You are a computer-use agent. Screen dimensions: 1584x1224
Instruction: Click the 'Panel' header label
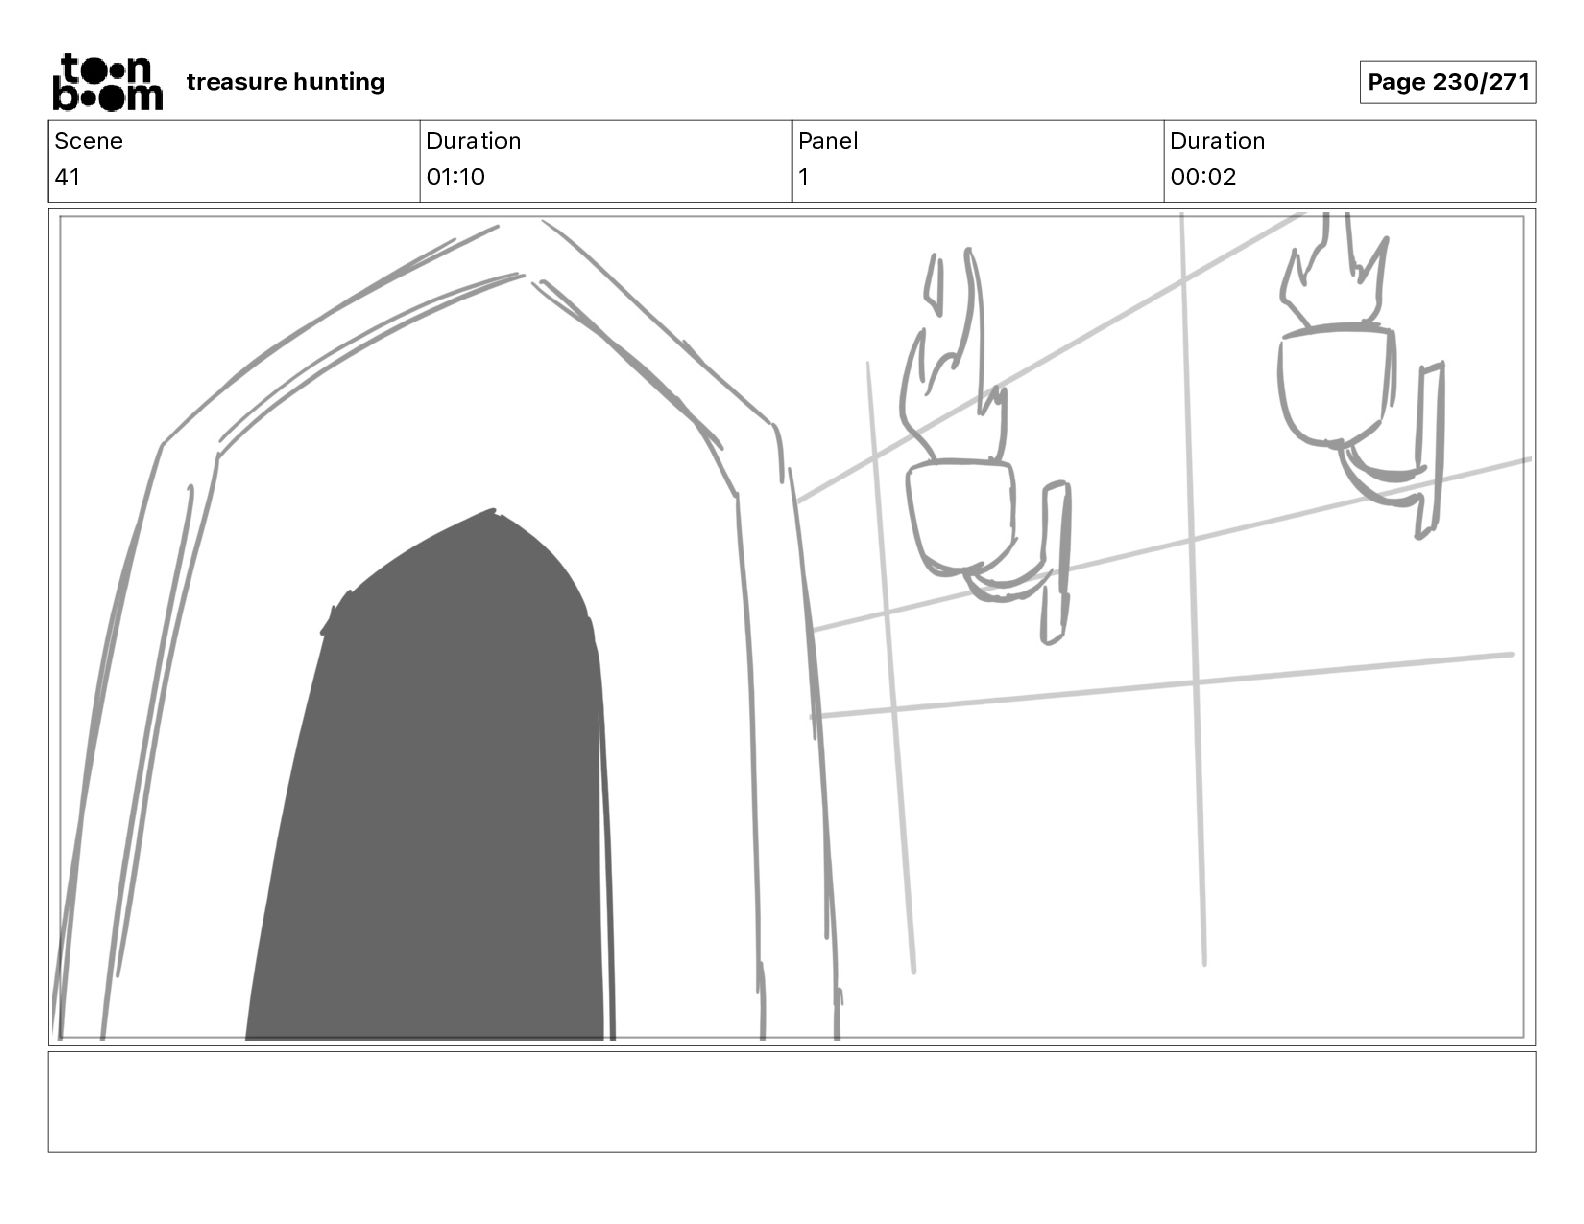[x=828, y=141]
